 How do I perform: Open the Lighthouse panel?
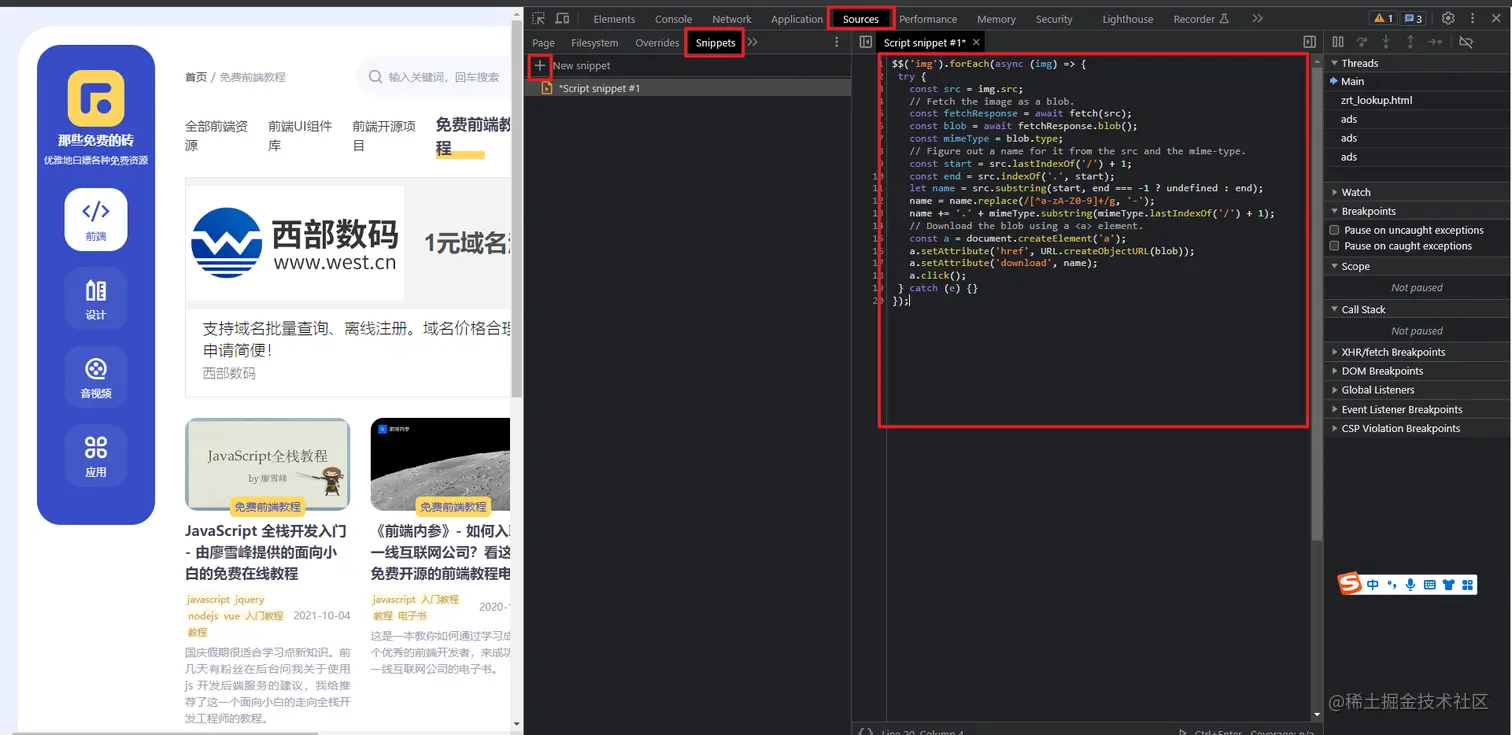1128,19
